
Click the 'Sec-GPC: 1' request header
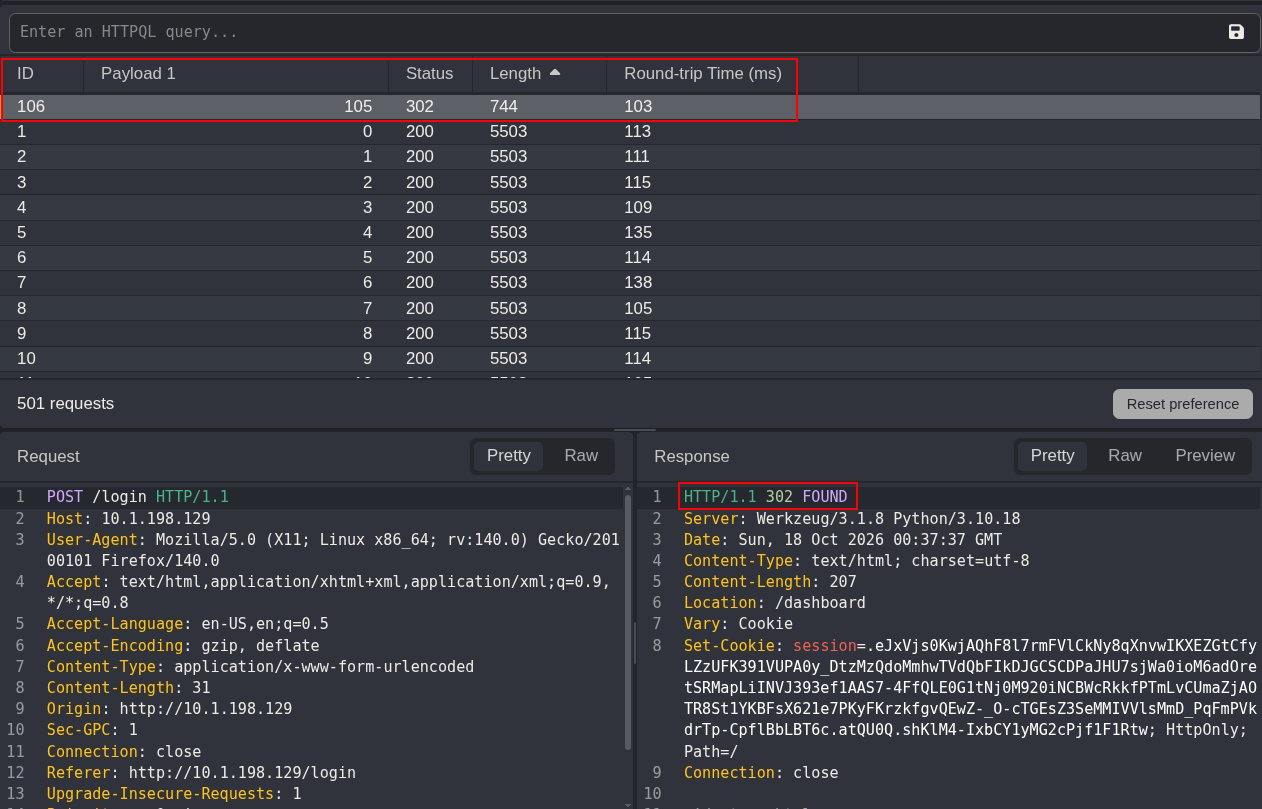point(92,730)
